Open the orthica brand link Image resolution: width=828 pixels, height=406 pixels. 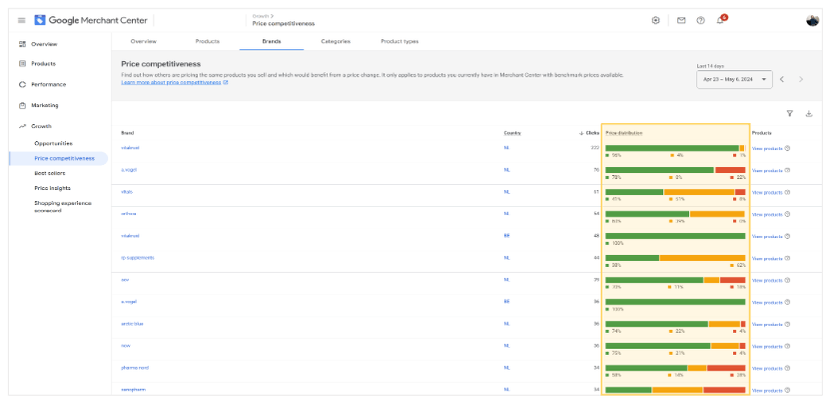129,214
